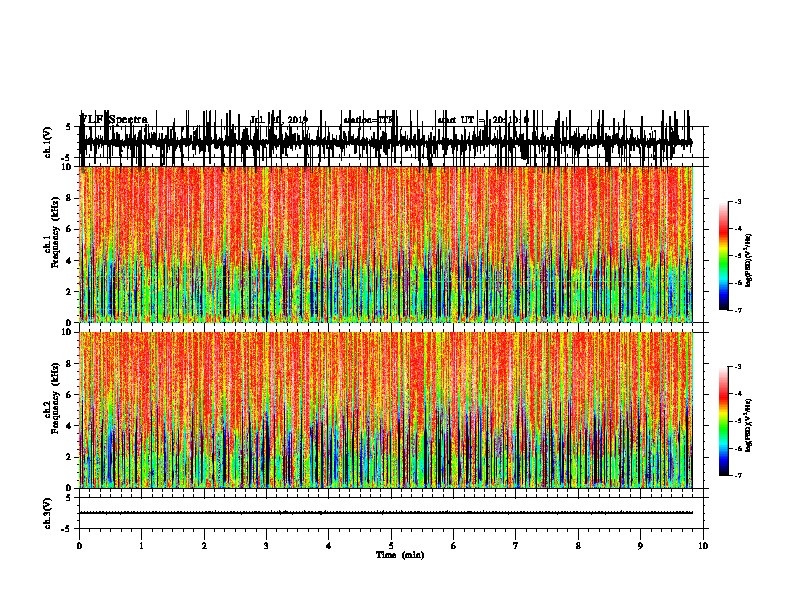
Task: Click the ch.2 color bar PSD unit label
Action: coord(749,425)
